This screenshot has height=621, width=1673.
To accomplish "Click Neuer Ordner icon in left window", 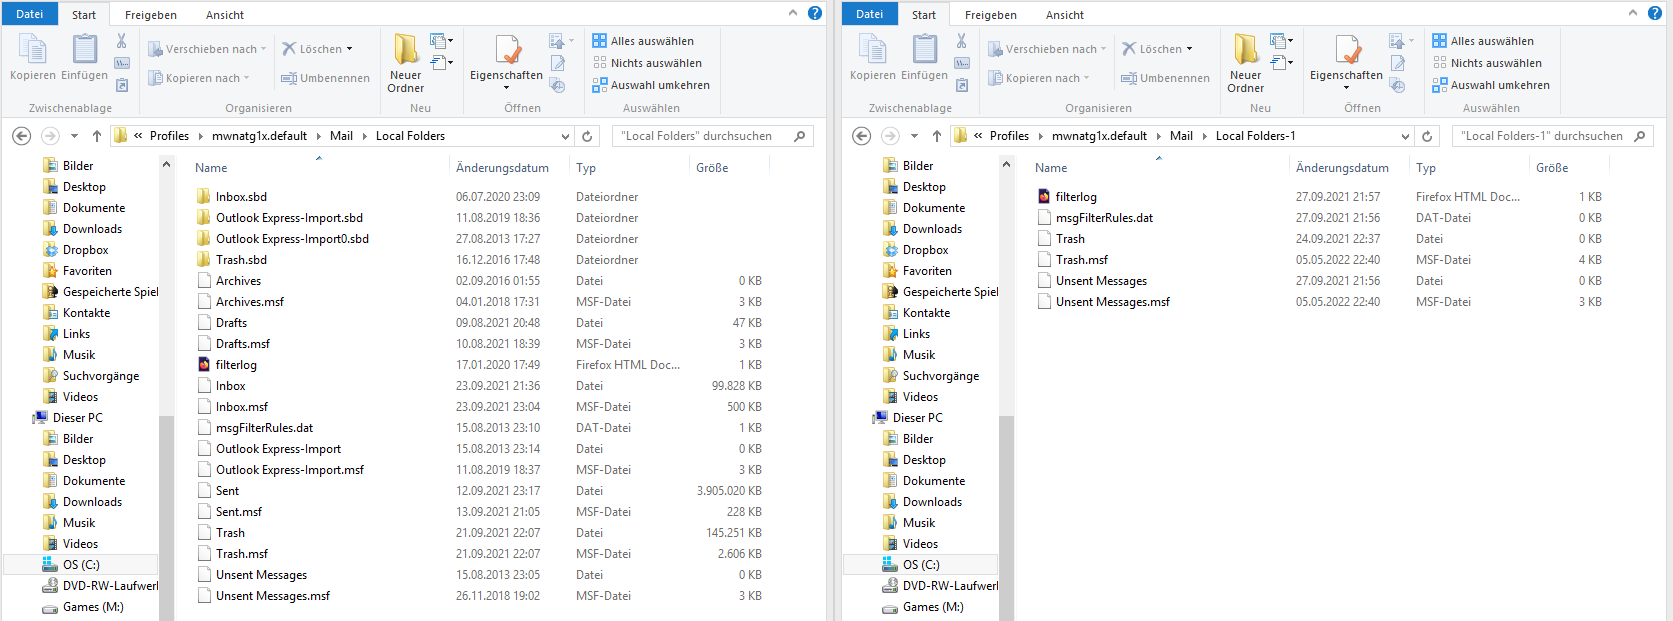I will 406,50.
